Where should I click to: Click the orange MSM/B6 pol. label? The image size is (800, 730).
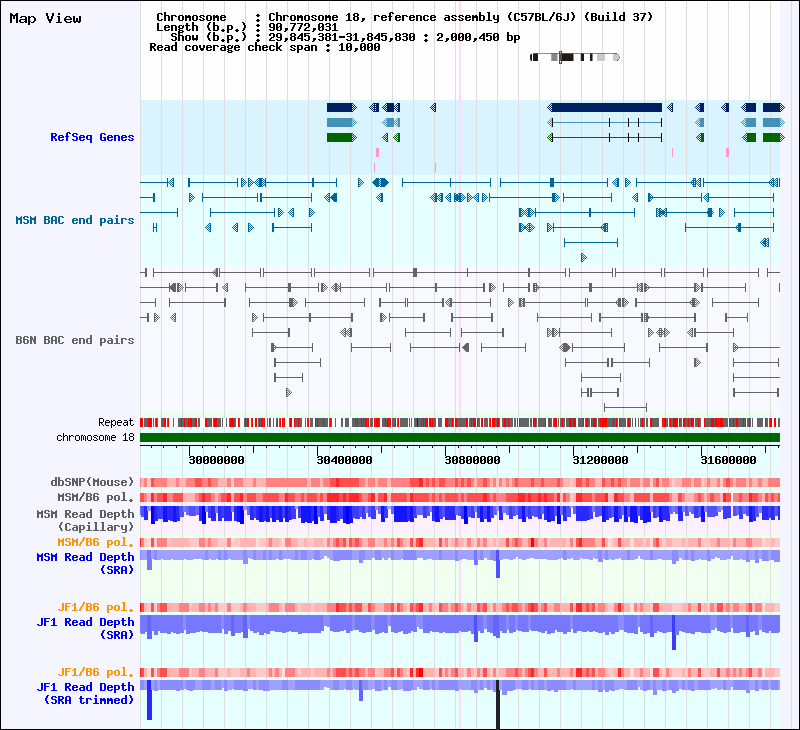pos(95,542)
